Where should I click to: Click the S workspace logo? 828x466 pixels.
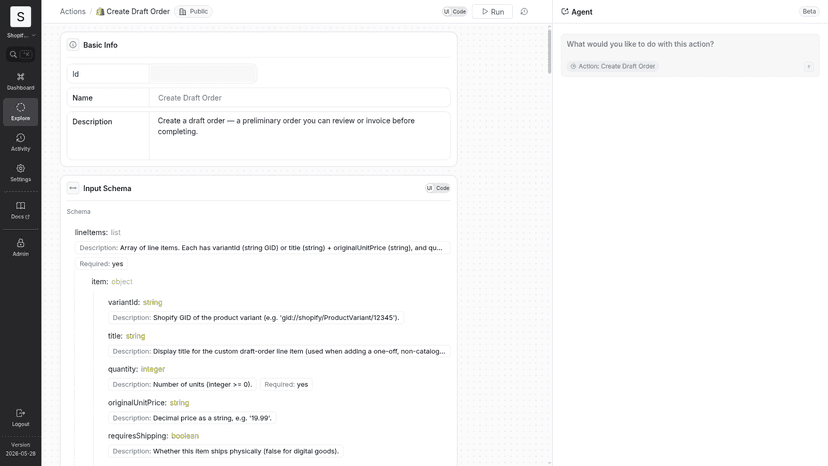point(21,17)
